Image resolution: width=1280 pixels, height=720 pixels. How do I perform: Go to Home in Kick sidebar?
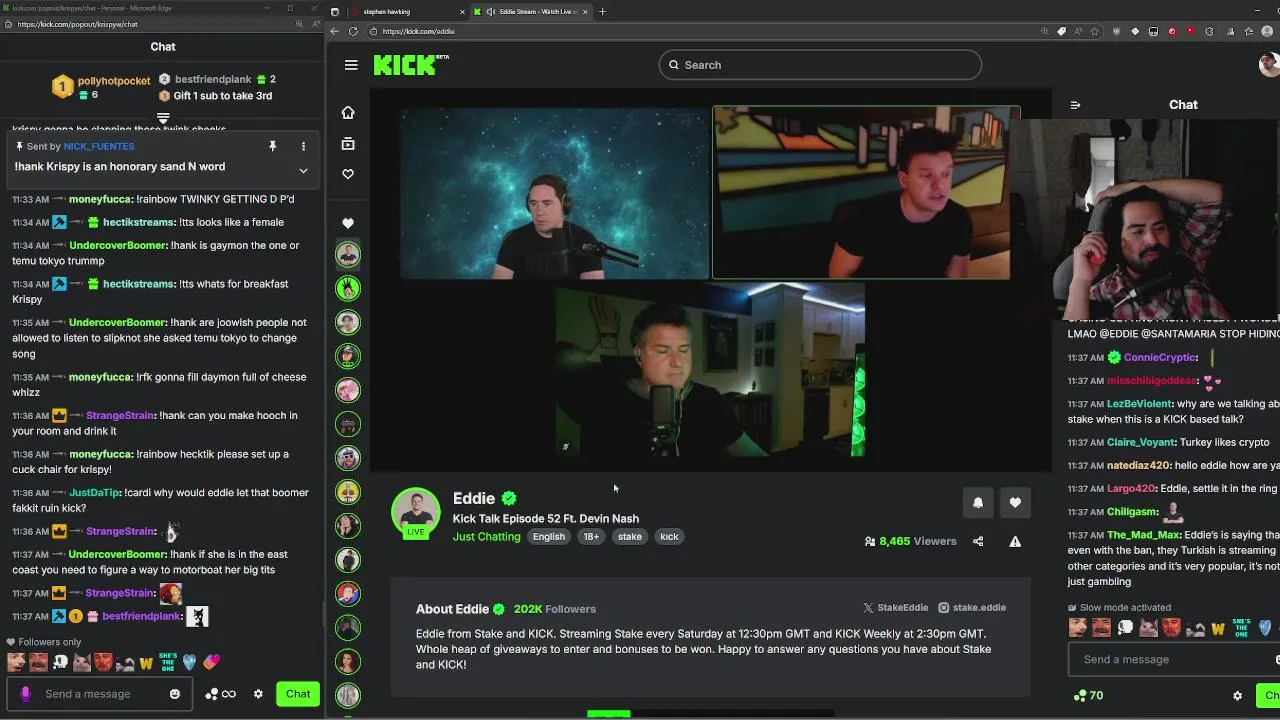pyautogui.click(x=348, y=112)
